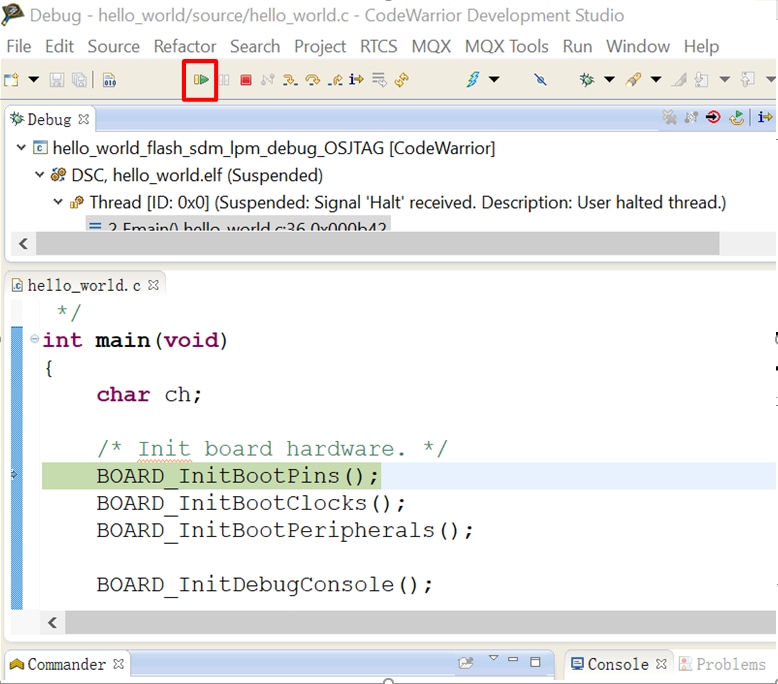The height and width of the screenshot is (684, 778).
Task: Click the Step Return icon
Action: (335, 80)
